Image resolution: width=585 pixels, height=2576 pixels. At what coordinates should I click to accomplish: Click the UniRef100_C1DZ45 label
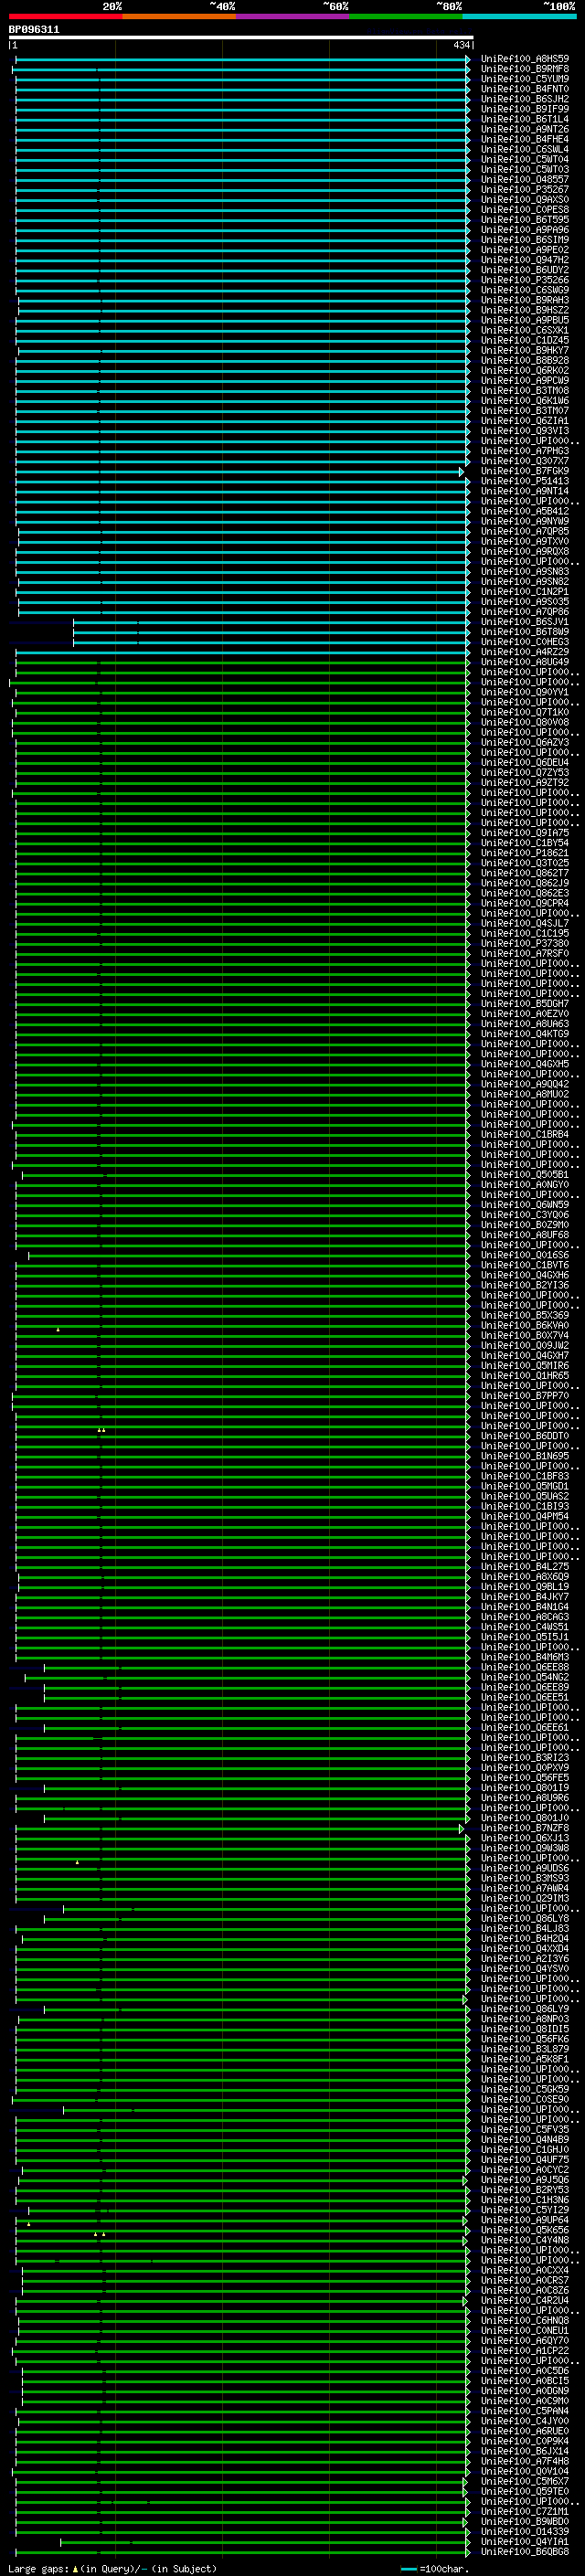tap(525, 340)
